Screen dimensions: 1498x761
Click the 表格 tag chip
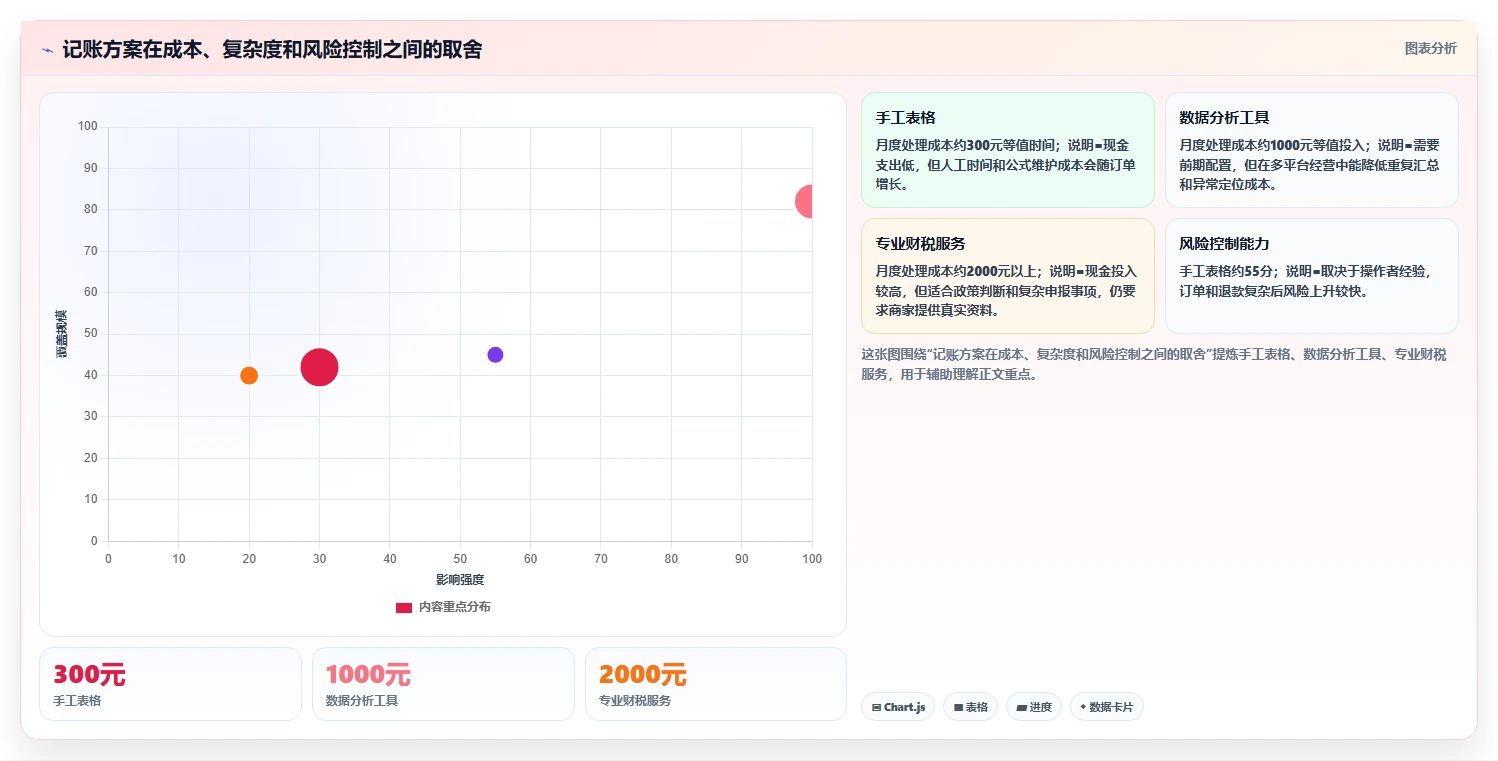[x=970, y=707]
